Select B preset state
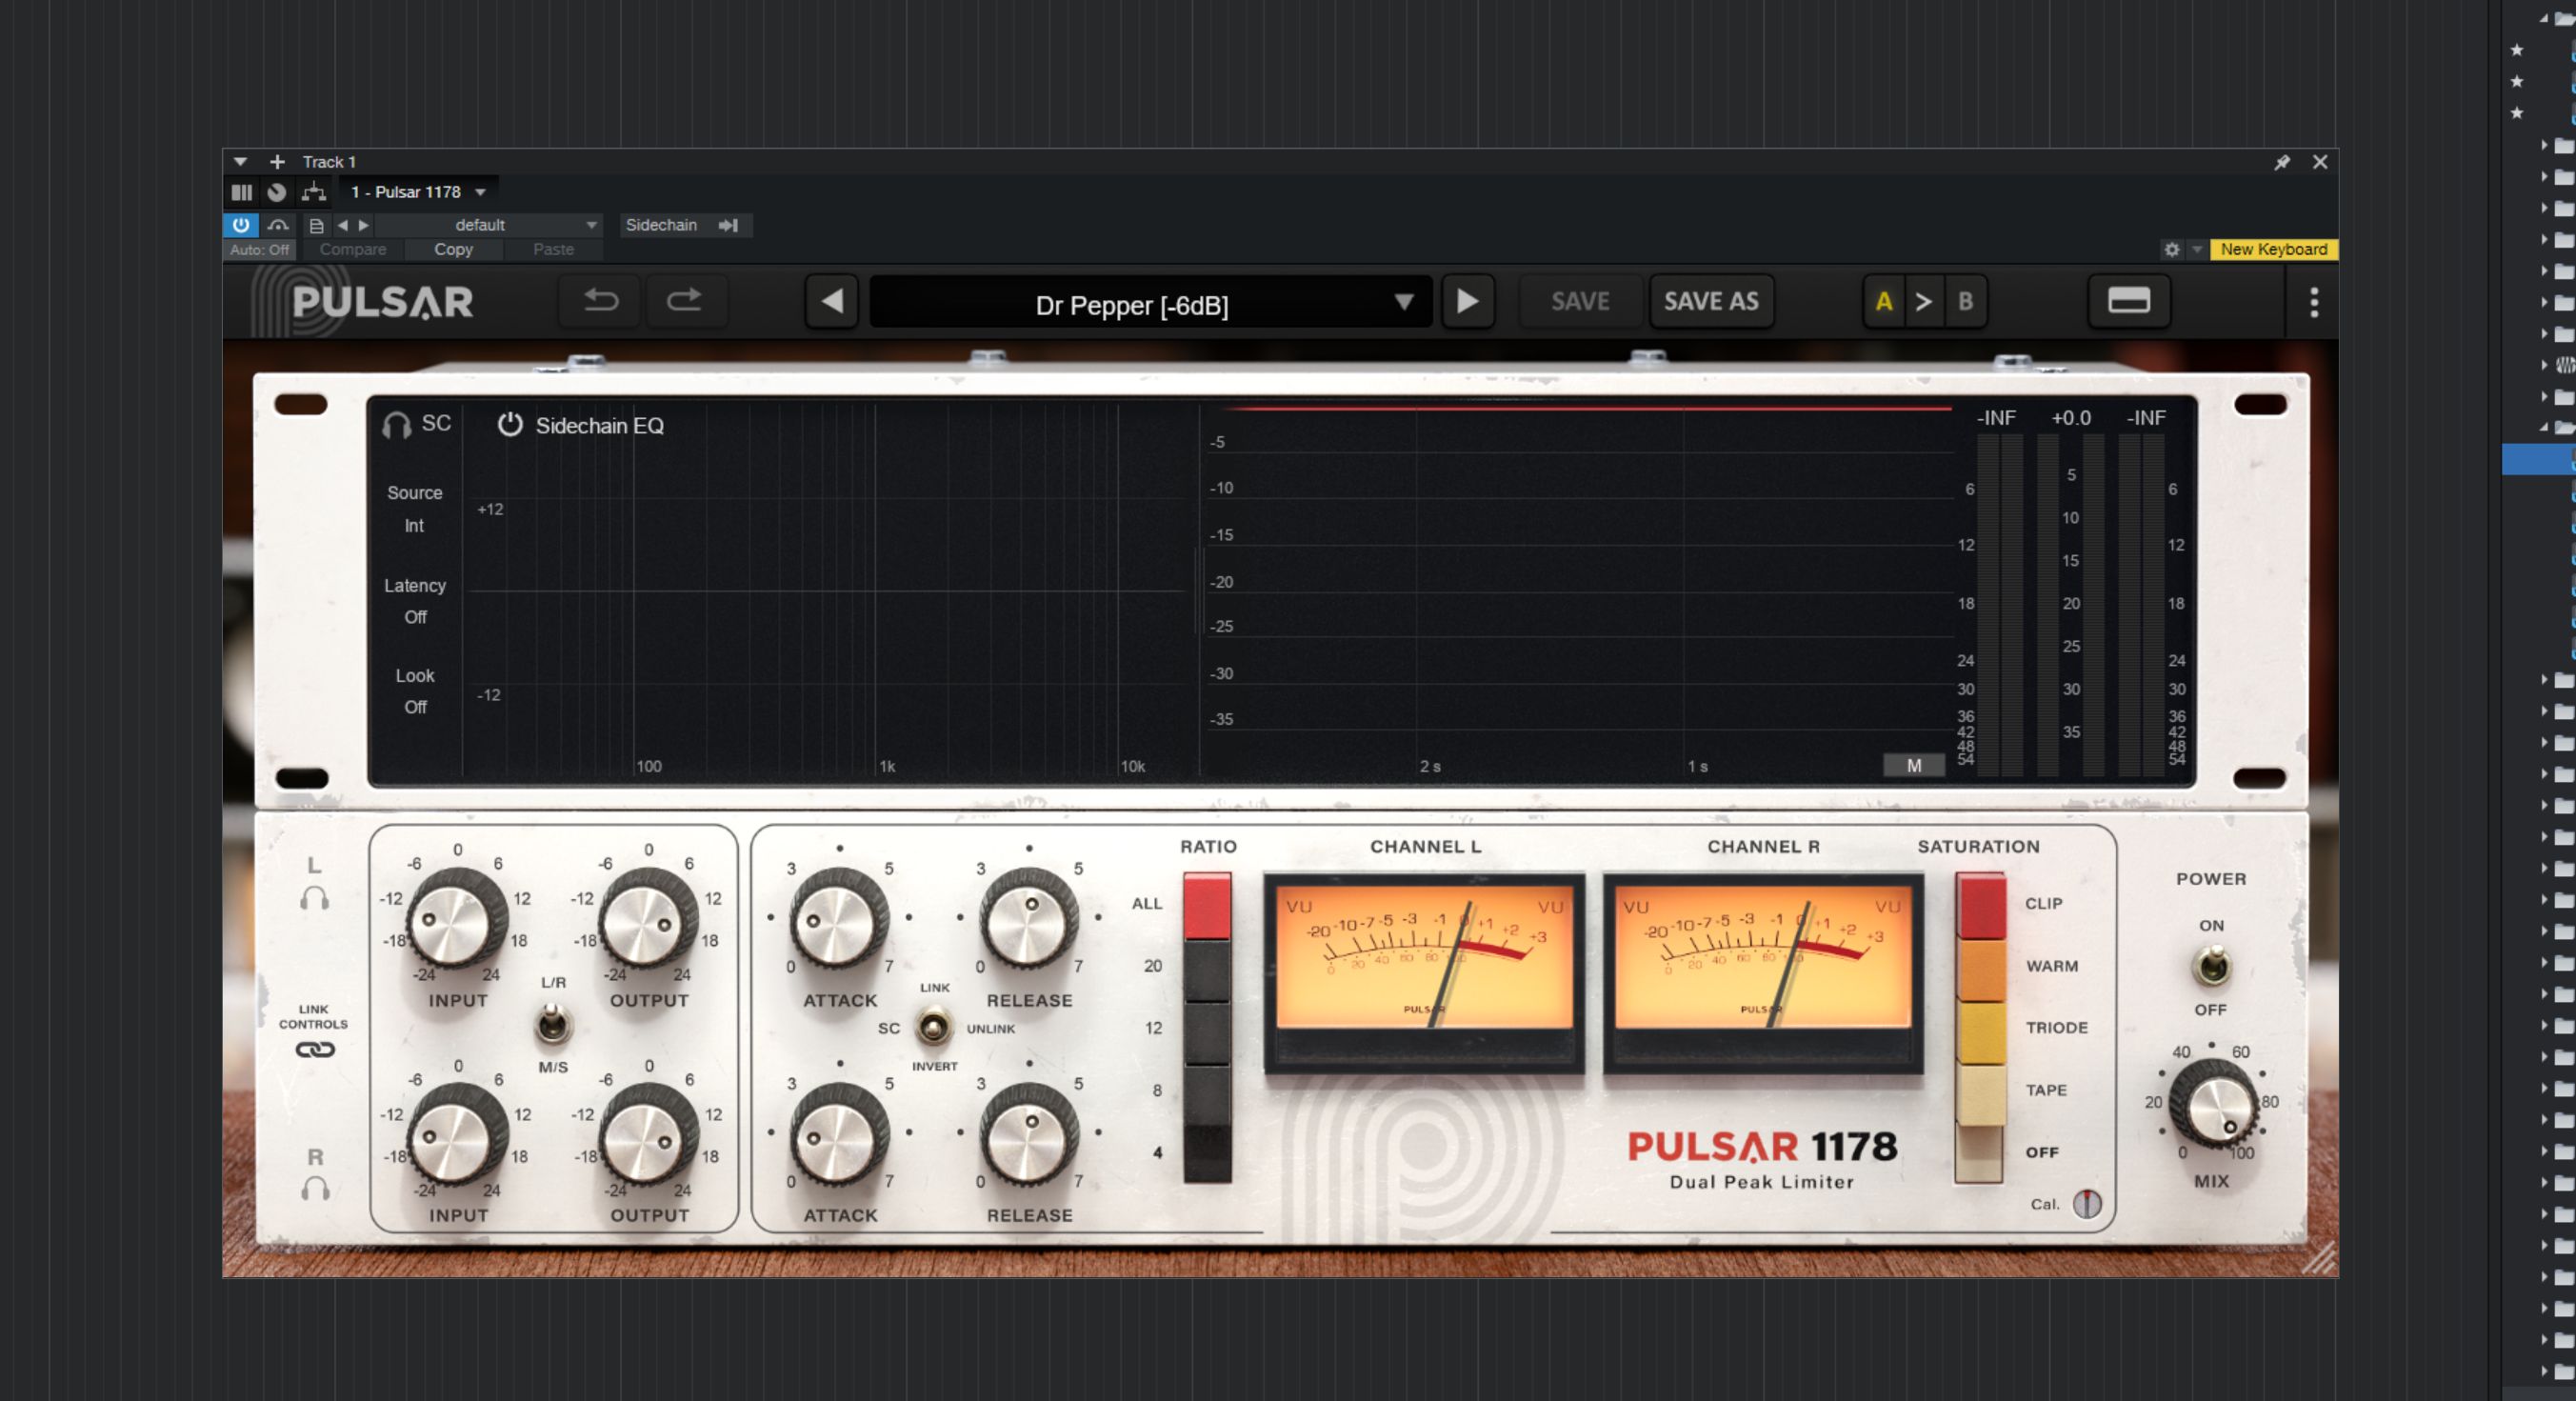Image resolution: width=2576 pixels, height=1401 pixels. coord(1965,301)
